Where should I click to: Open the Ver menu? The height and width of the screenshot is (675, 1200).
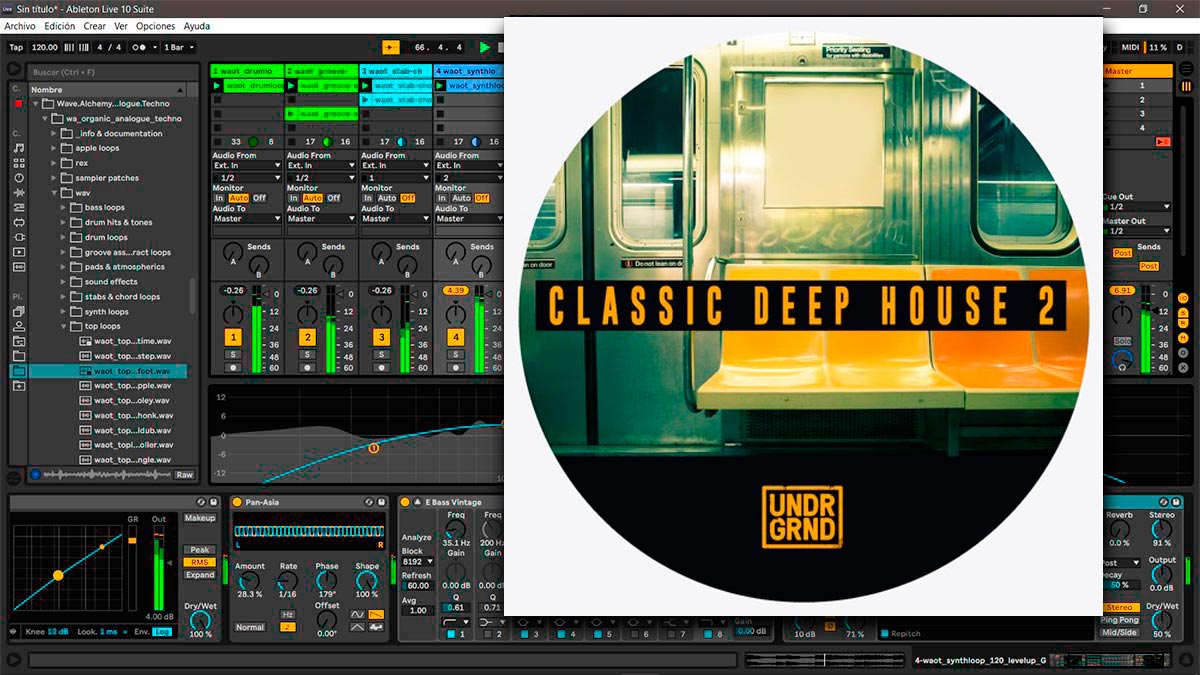point(121,26)
